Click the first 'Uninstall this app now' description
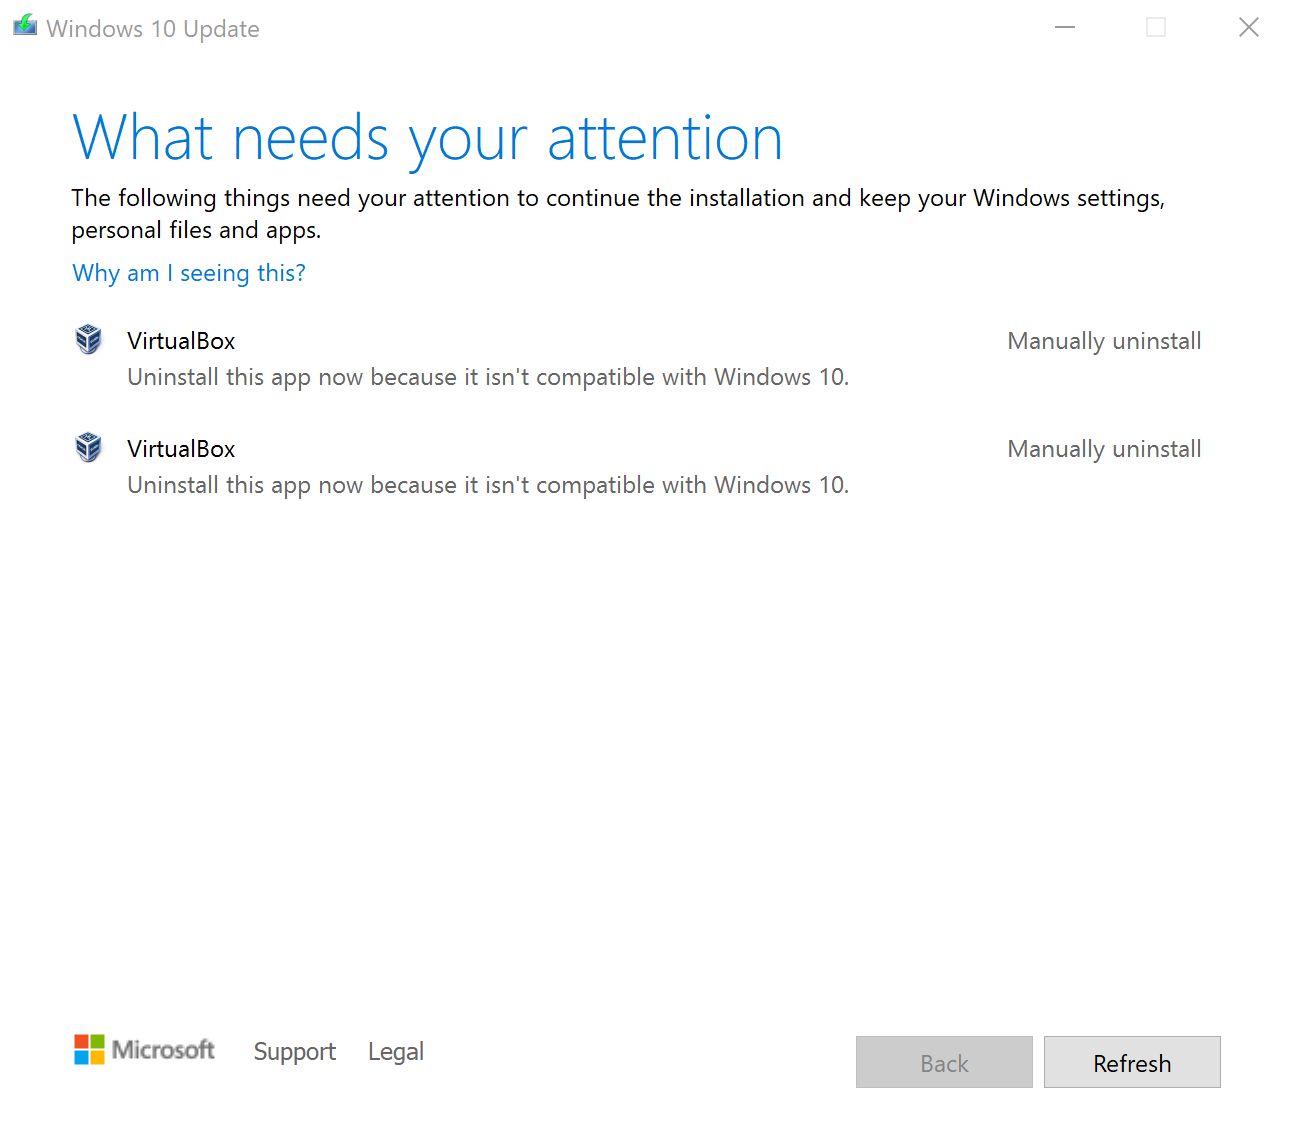Screen dimensions: 1293x1140 [488, 377]
